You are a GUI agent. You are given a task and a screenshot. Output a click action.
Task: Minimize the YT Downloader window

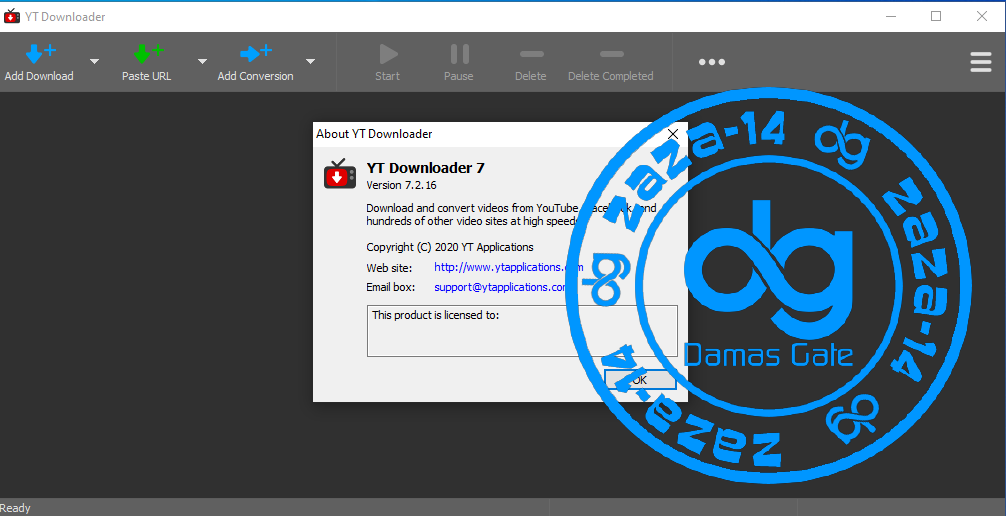click(x=891, y=17)
